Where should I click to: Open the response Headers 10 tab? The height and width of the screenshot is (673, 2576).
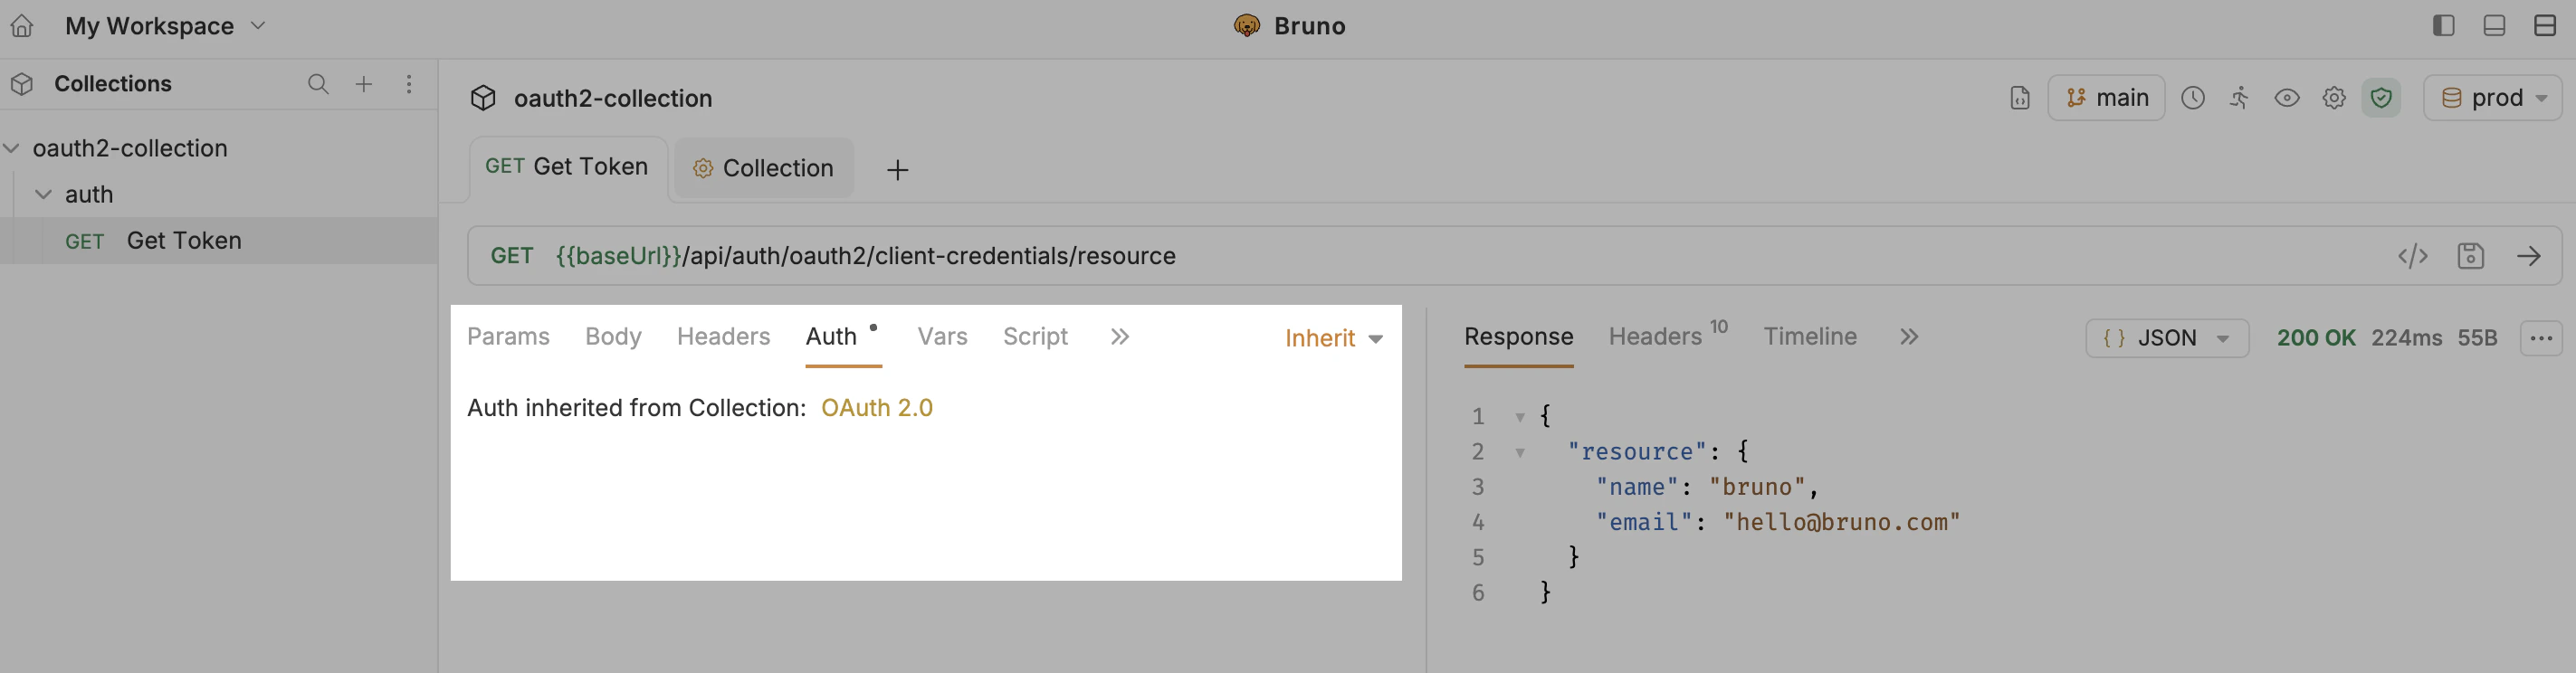pyautogui.click(x=1667, y=335)
